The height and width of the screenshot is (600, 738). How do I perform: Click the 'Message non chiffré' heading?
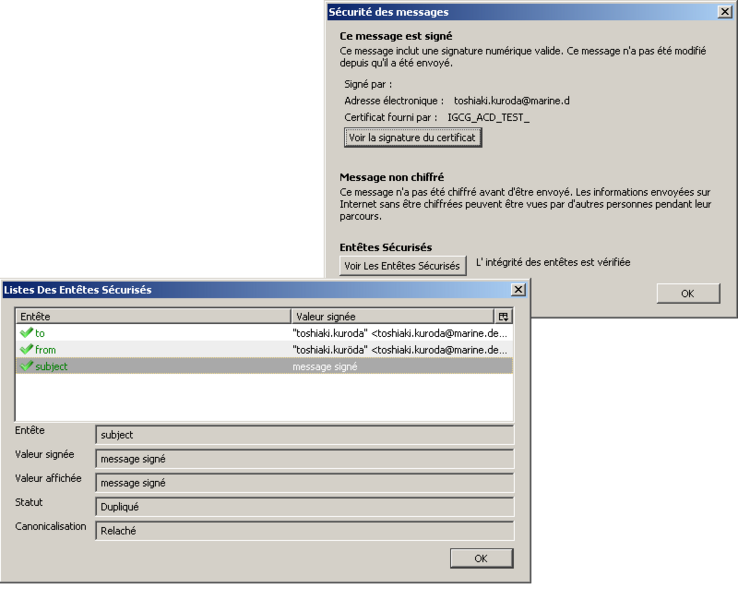(x=392, y=177)
